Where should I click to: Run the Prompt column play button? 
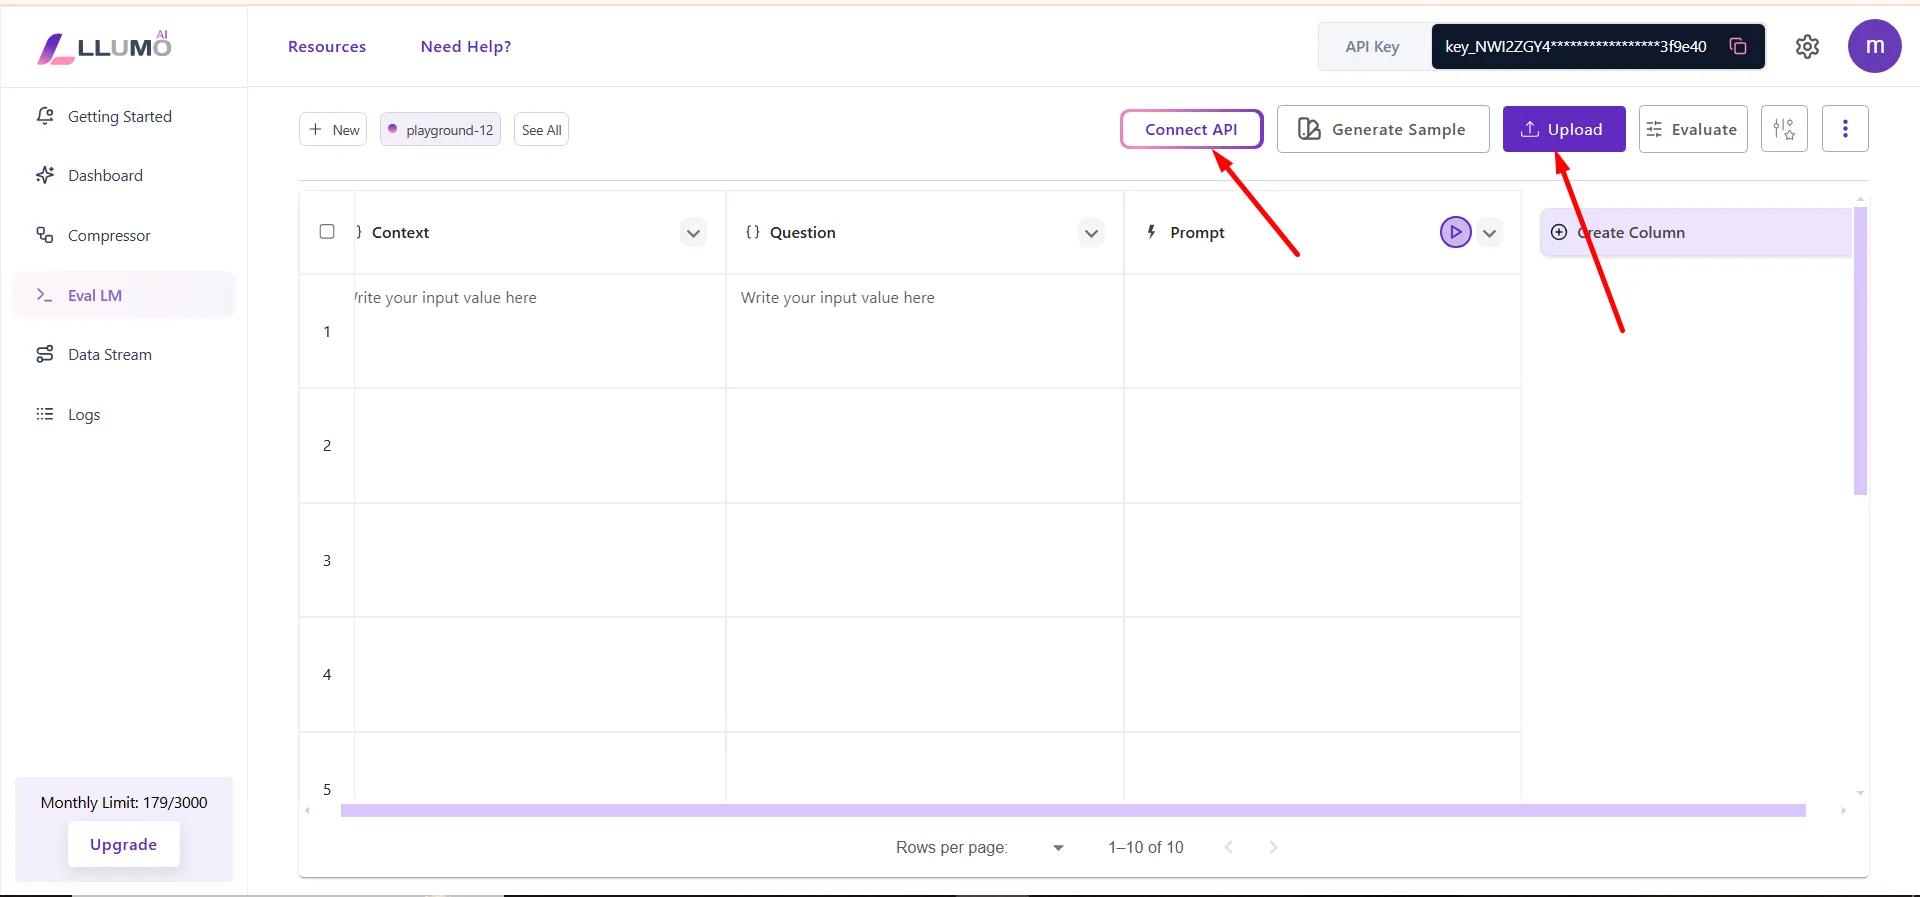click(x=1455, y=232)
